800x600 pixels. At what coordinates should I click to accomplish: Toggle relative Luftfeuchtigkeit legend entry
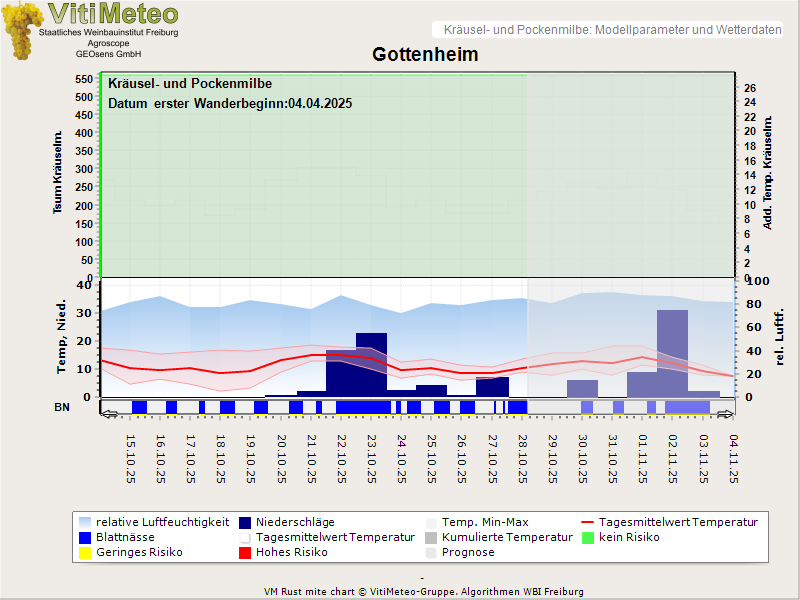tap(161, 522)
